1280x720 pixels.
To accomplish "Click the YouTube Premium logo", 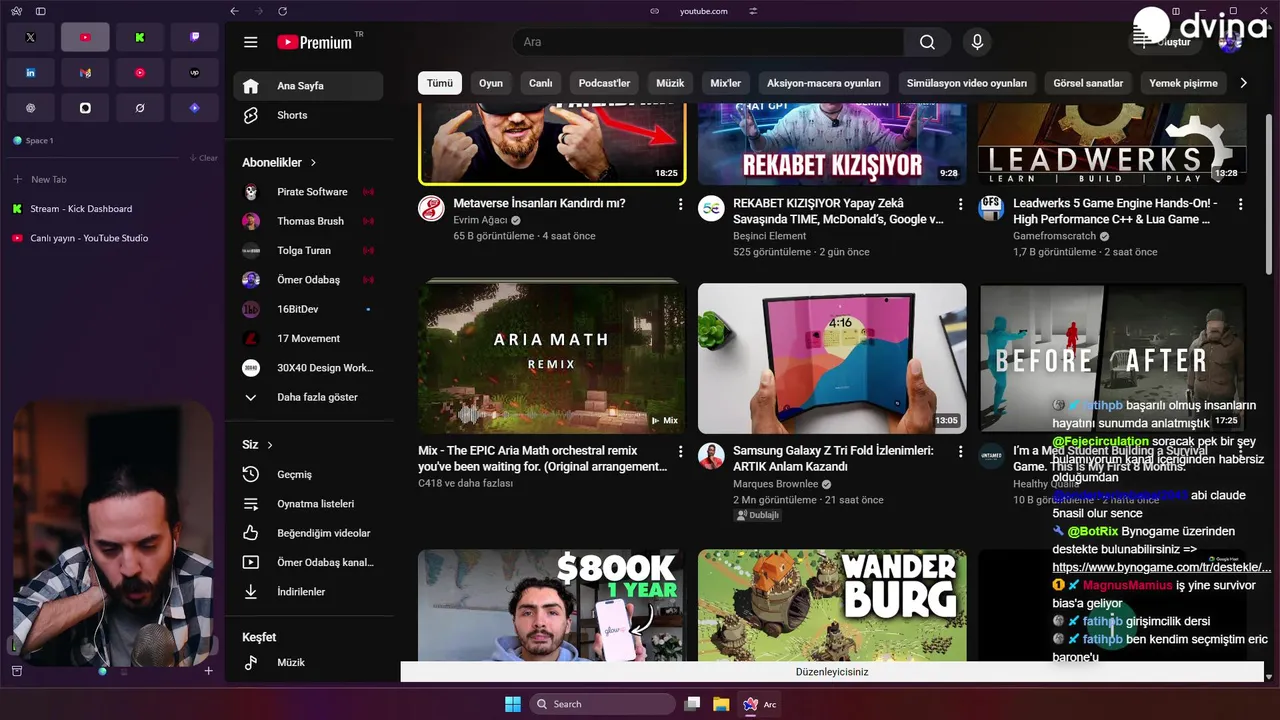I will pyautogui.click(x=314, y=42).
